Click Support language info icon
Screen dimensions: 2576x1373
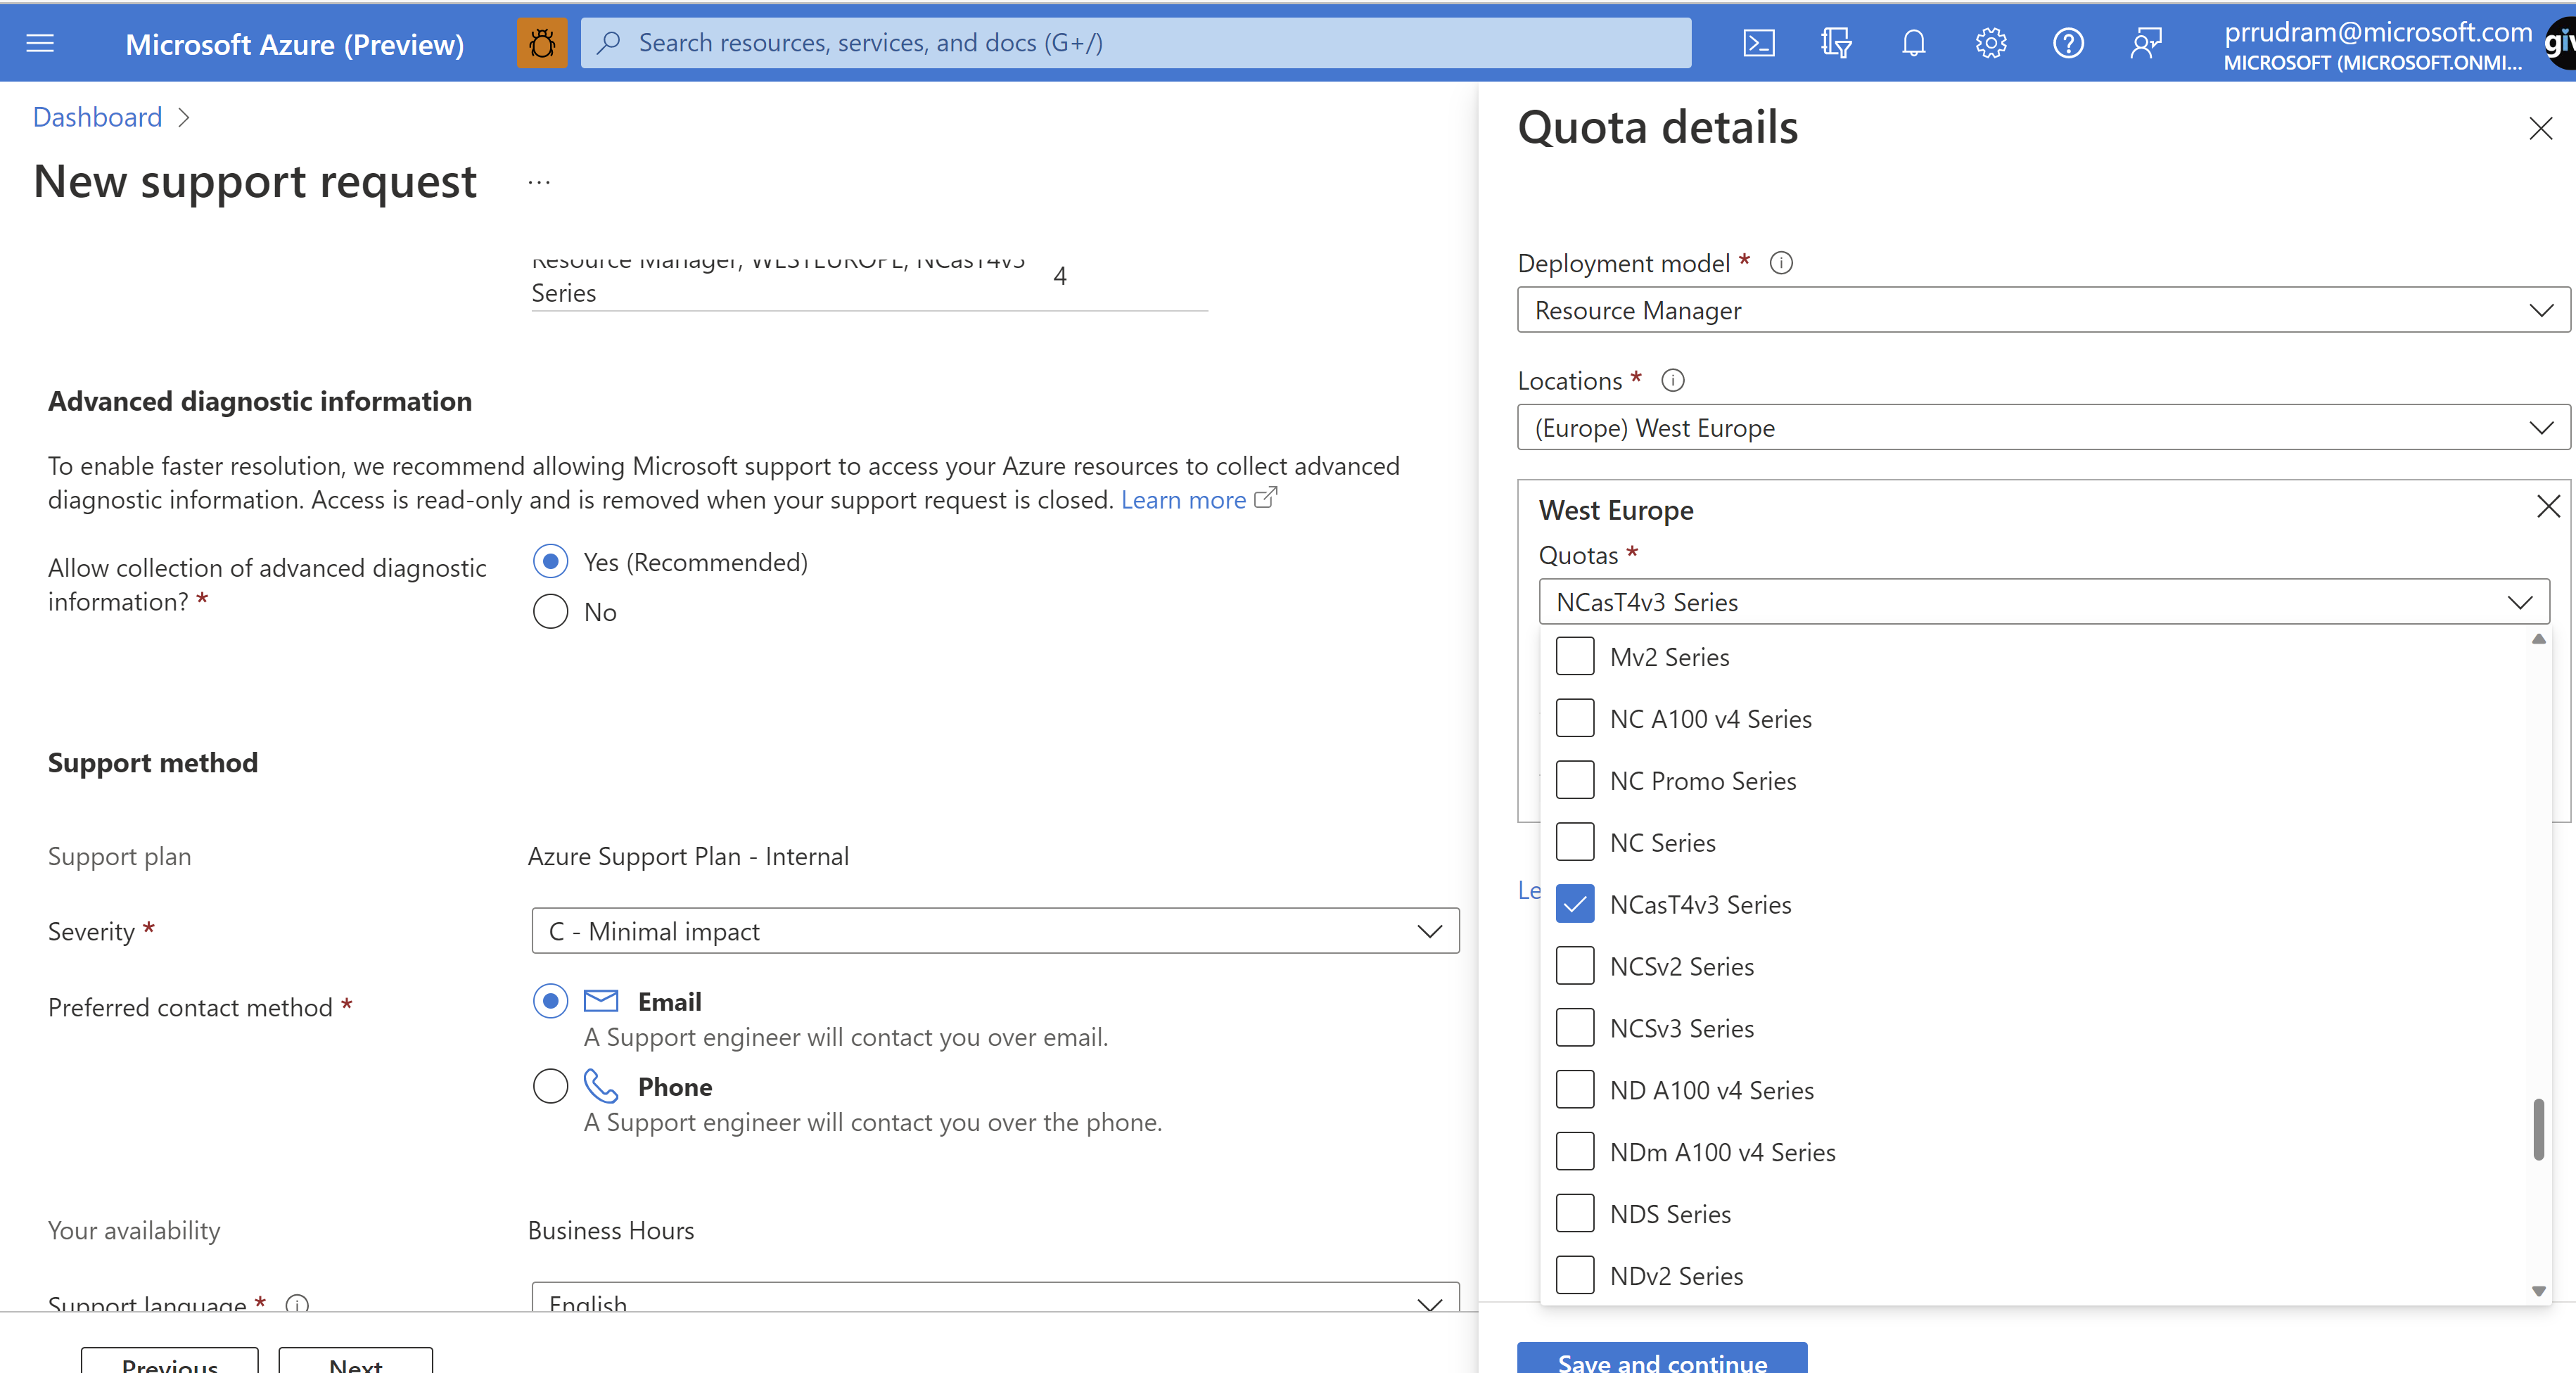click(297, 1304)
